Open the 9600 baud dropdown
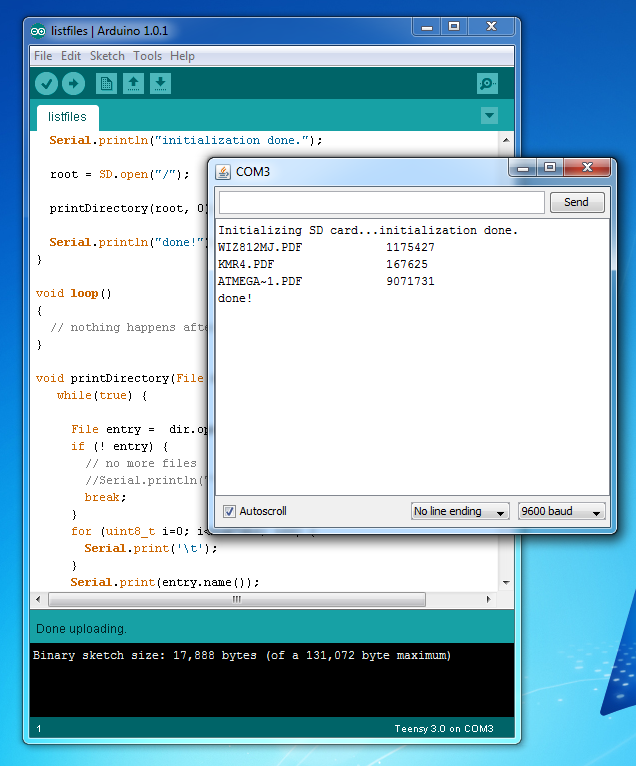Viewport: 636px width, 766px height. (561, 511)
